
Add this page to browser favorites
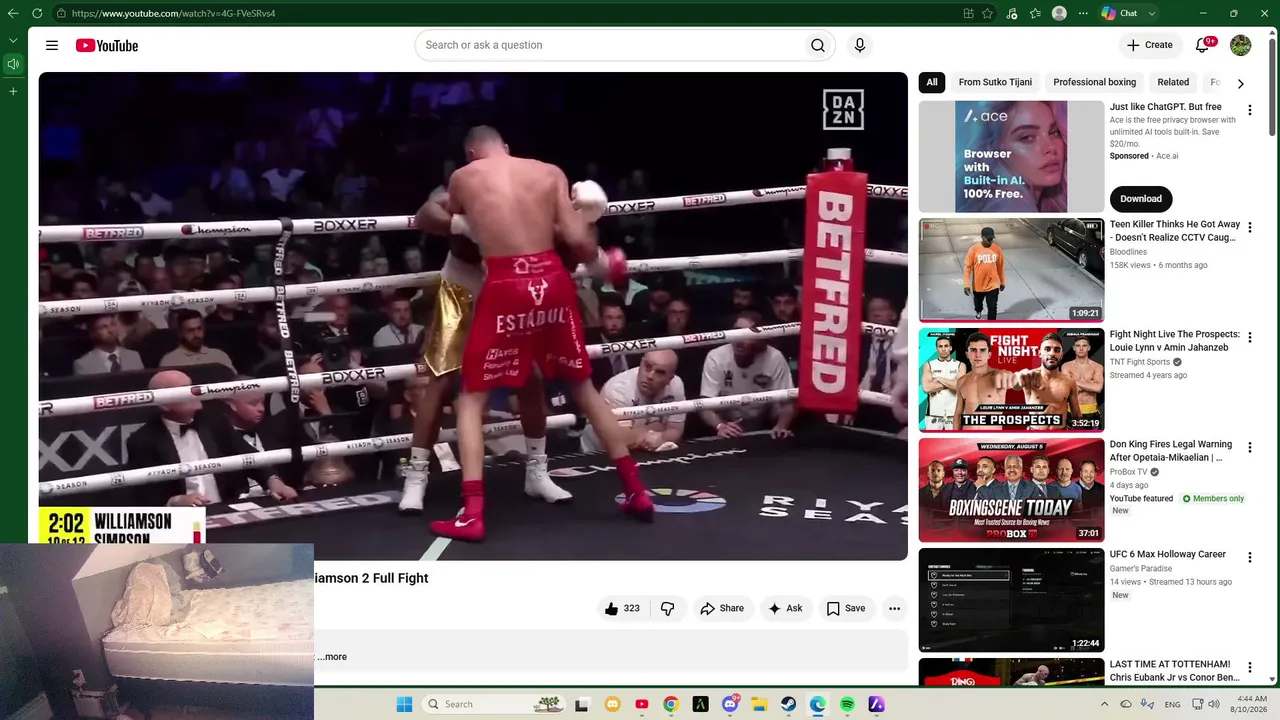[987, 13]
